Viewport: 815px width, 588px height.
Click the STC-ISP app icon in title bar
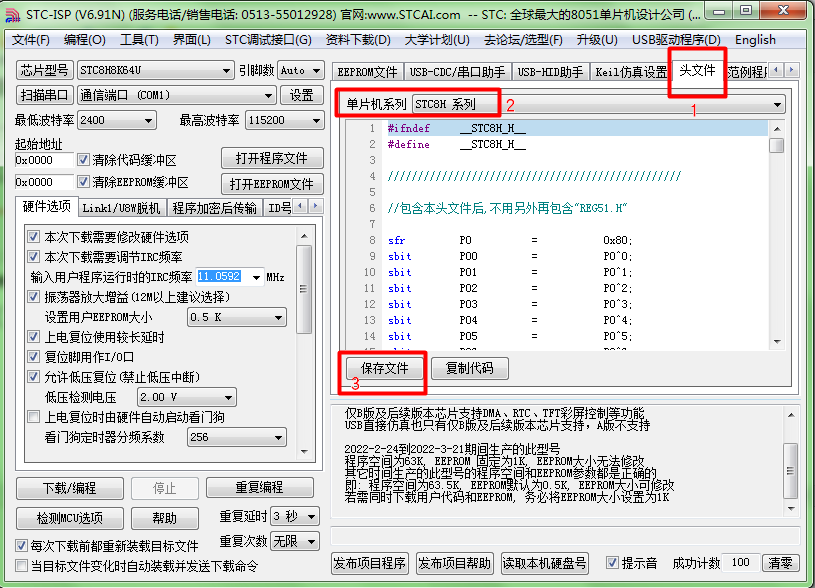(x=13, y=14)
